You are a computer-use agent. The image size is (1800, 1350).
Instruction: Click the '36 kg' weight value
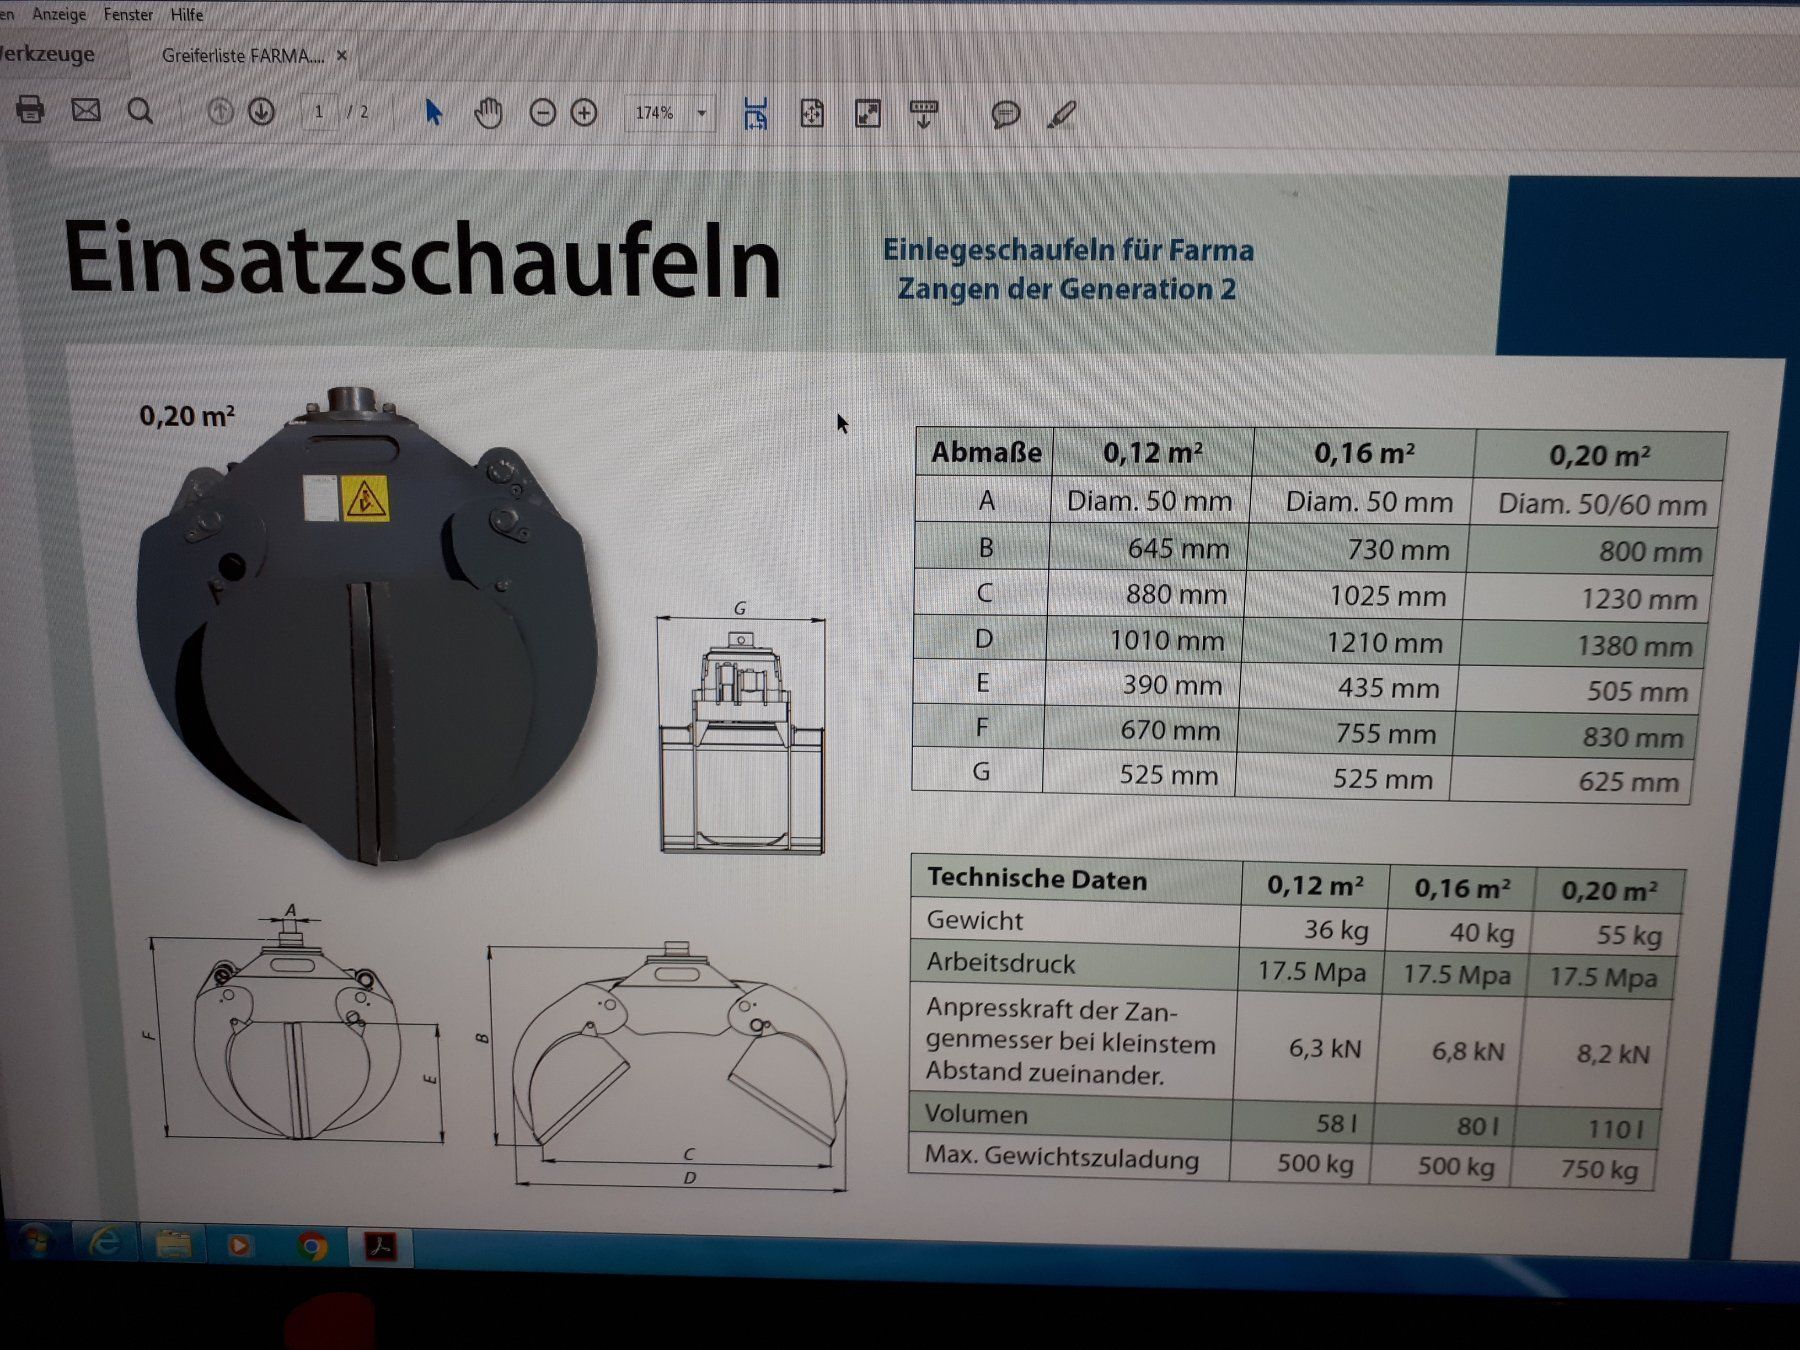[1337, 930]
